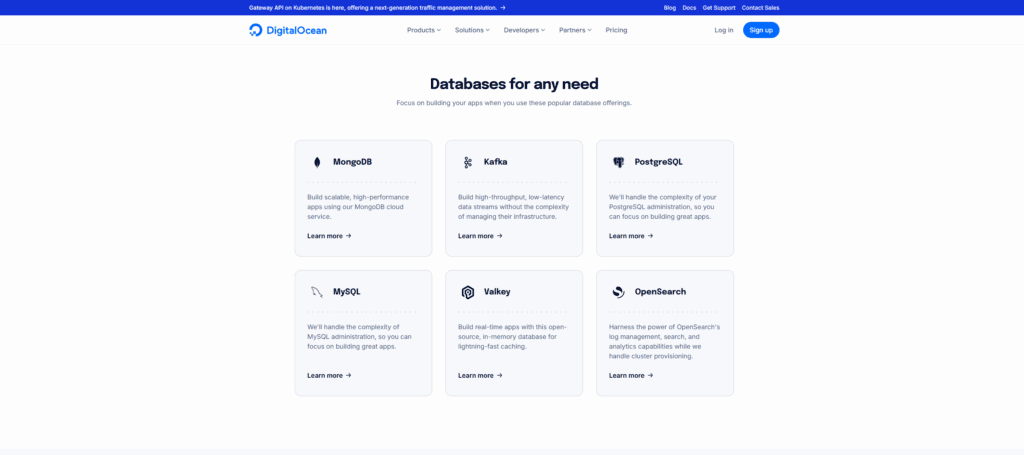The image size is (1024, 455).
Task: Click the Databases for any need heading
Action: [514, 84]
